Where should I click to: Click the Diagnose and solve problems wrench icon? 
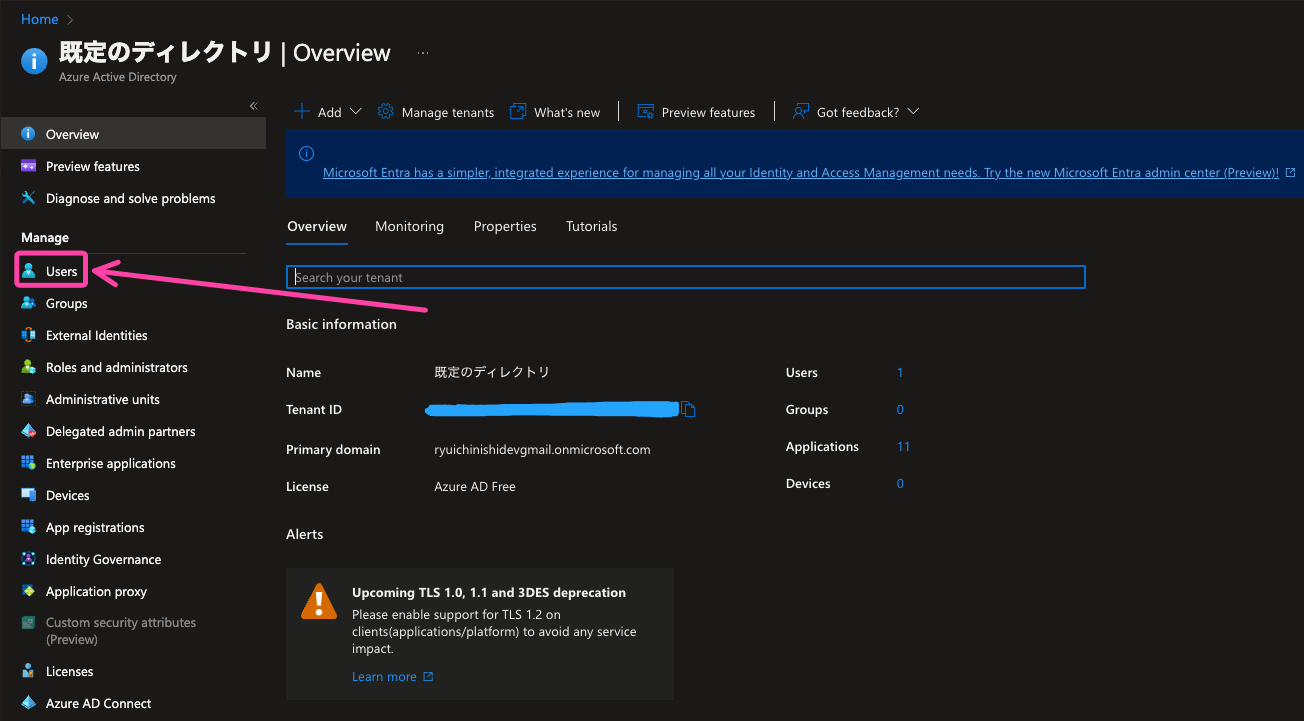[28, 198]
